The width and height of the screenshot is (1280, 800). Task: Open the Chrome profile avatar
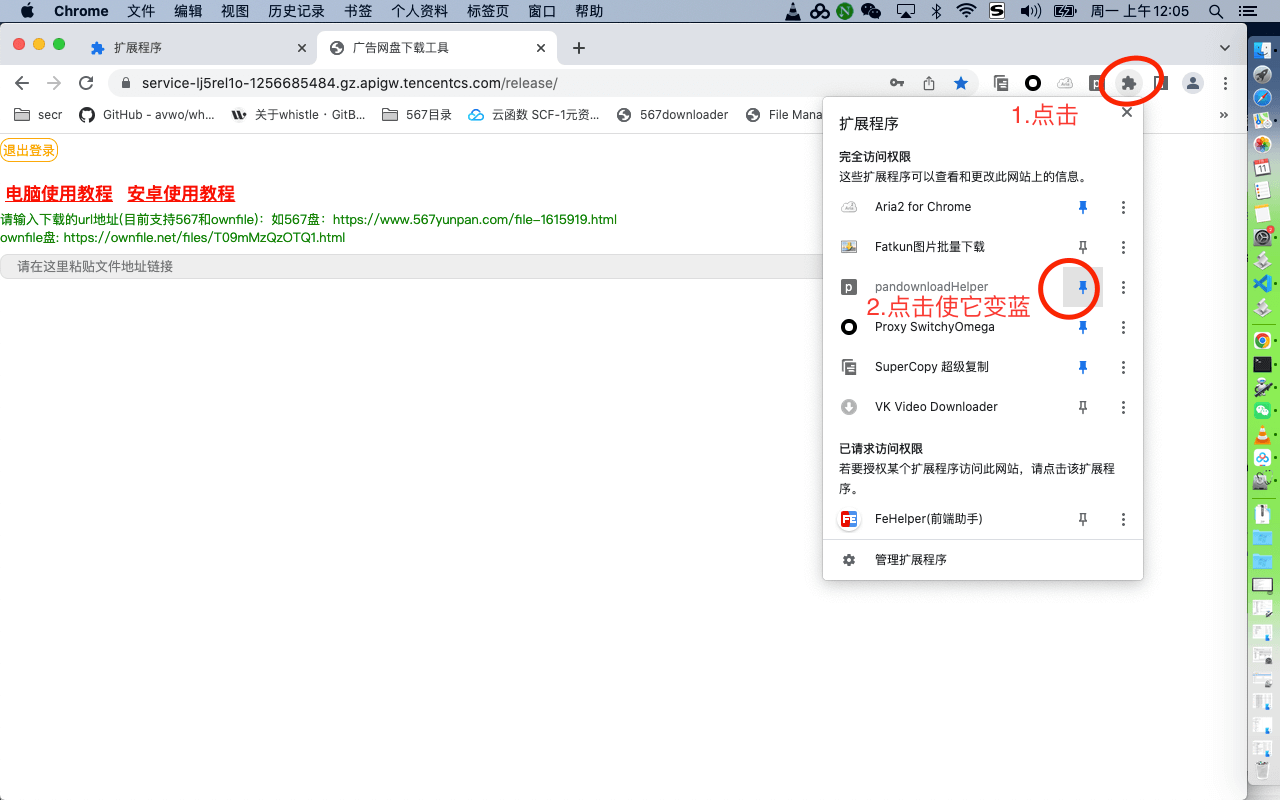(x=1193, y=83)
